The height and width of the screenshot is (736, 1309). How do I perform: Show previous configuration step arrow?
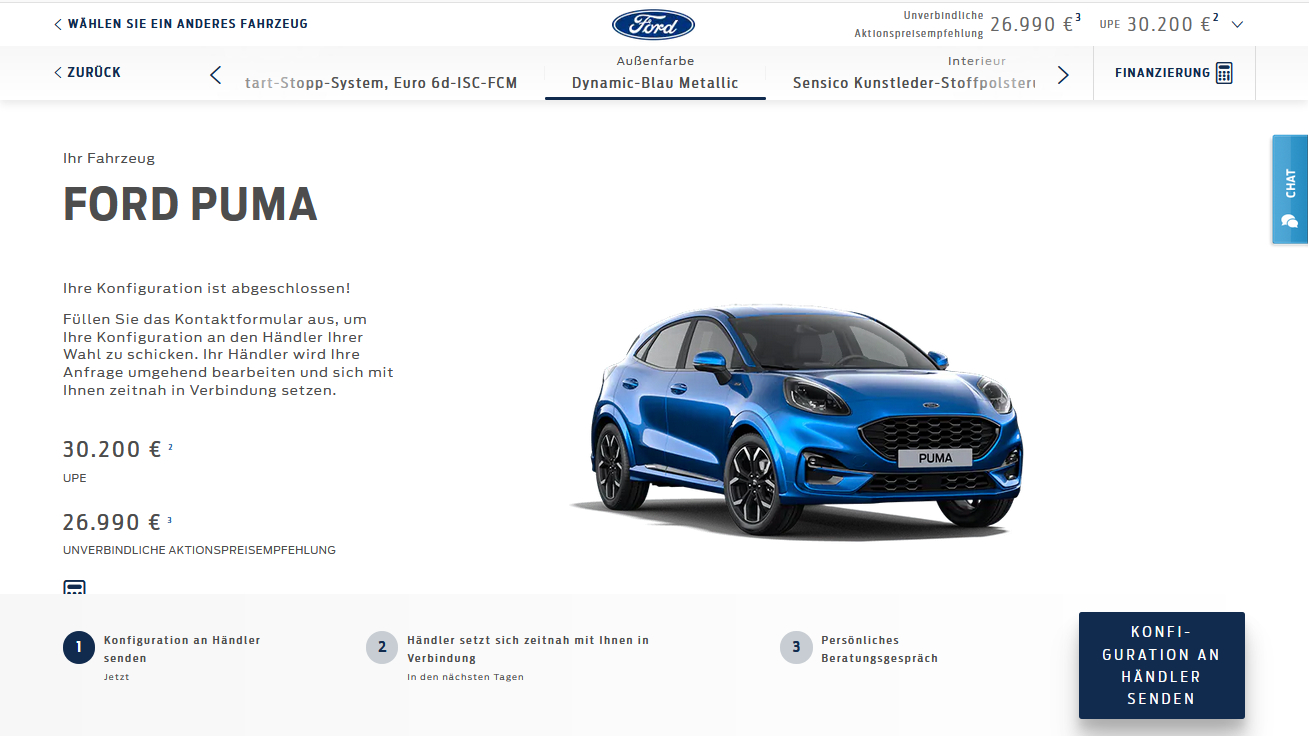216,75
